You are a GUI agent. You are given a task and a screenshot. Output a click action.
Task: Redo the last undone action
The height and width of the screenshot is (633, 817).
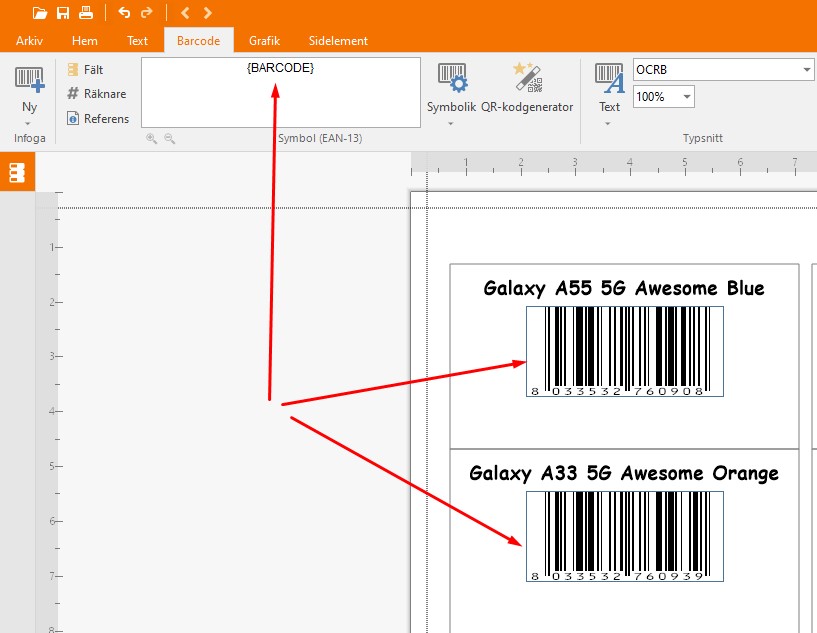click(147, 13)
